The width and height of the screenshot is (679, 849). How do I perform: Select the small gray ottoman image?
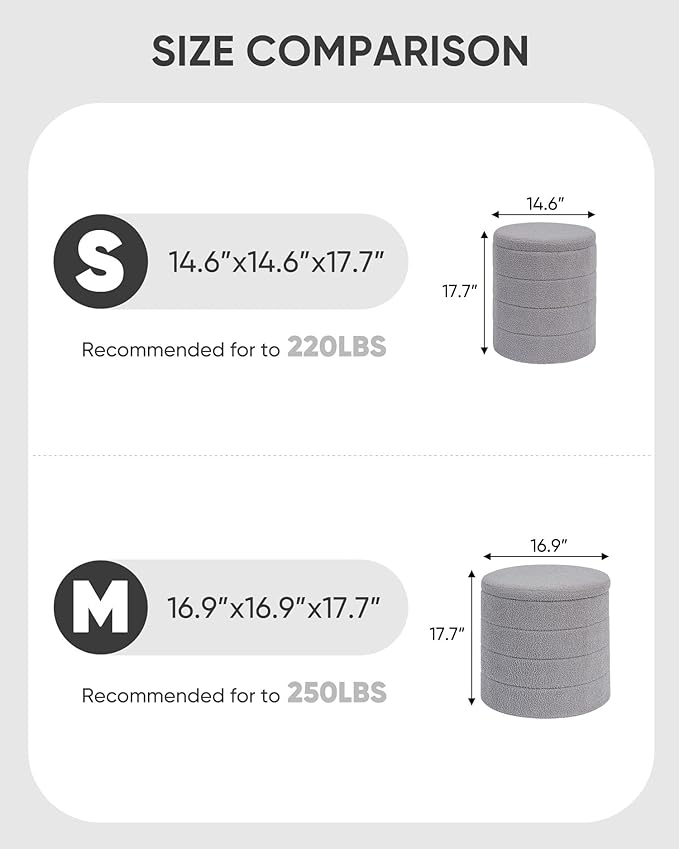pos(544,292)
